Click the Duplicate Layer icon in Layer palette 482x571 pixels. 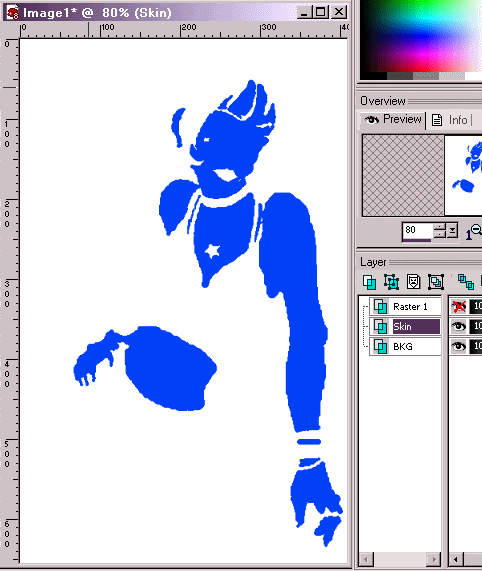click(x=466, y=282)
